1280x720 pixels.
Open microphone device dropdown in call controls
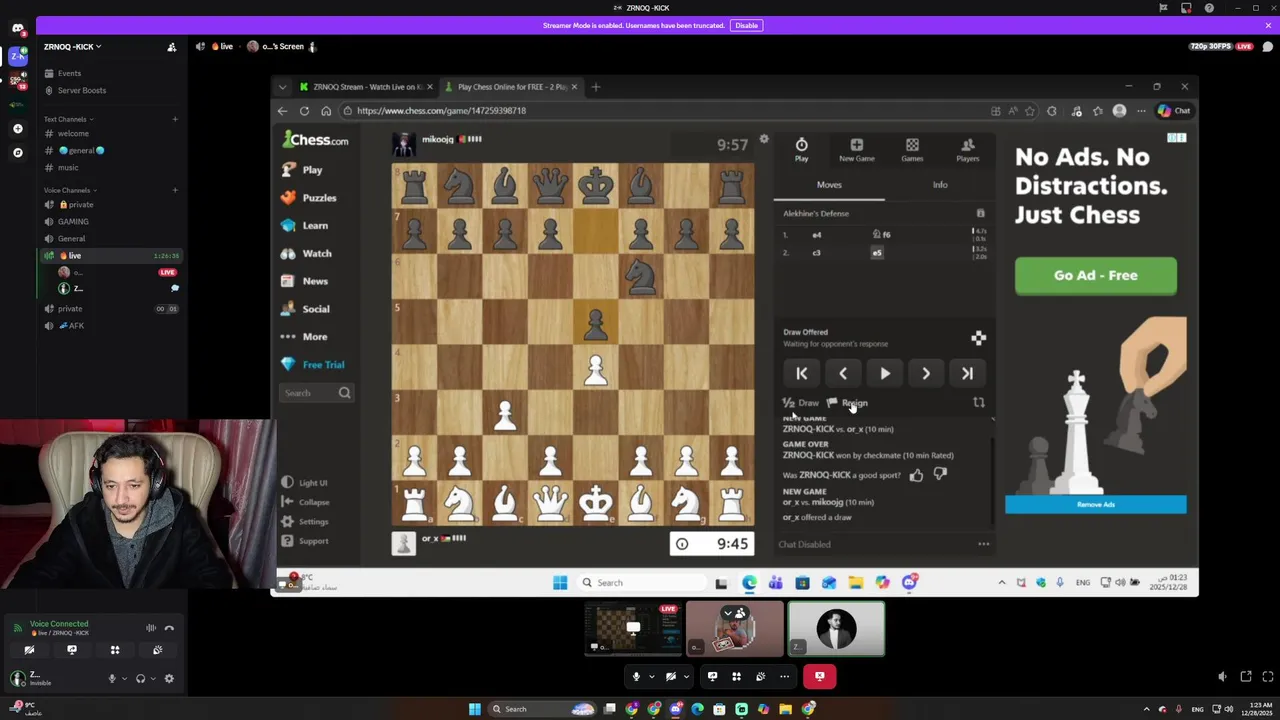(651, 677)
